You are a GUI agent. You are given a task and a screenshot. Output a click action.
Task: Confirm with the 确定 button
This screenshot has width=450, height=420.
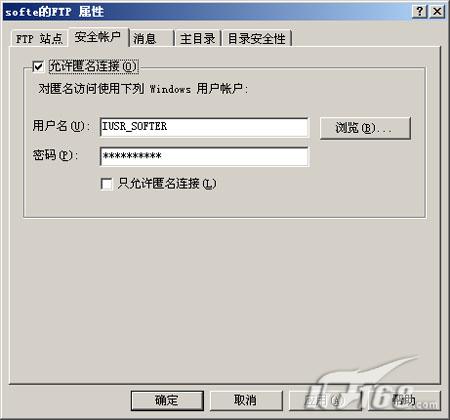(167, 400)
